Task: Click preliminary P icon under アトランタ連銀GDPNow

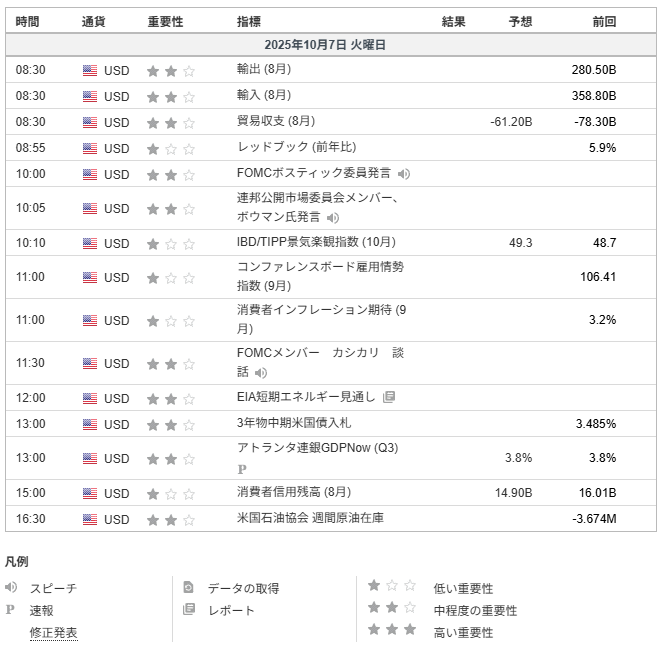Action: tap(242, 468)
